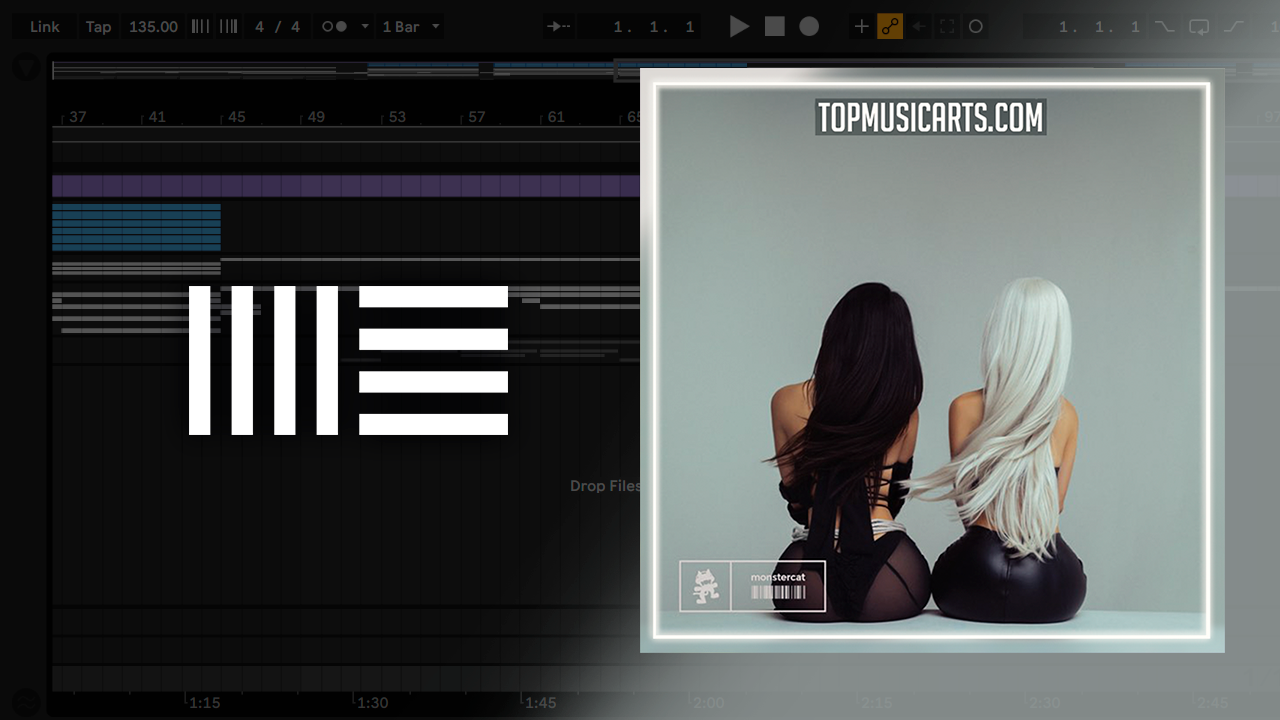
Task: Click the Phase Nudge Down bars icon
Action: click(200, 27)
